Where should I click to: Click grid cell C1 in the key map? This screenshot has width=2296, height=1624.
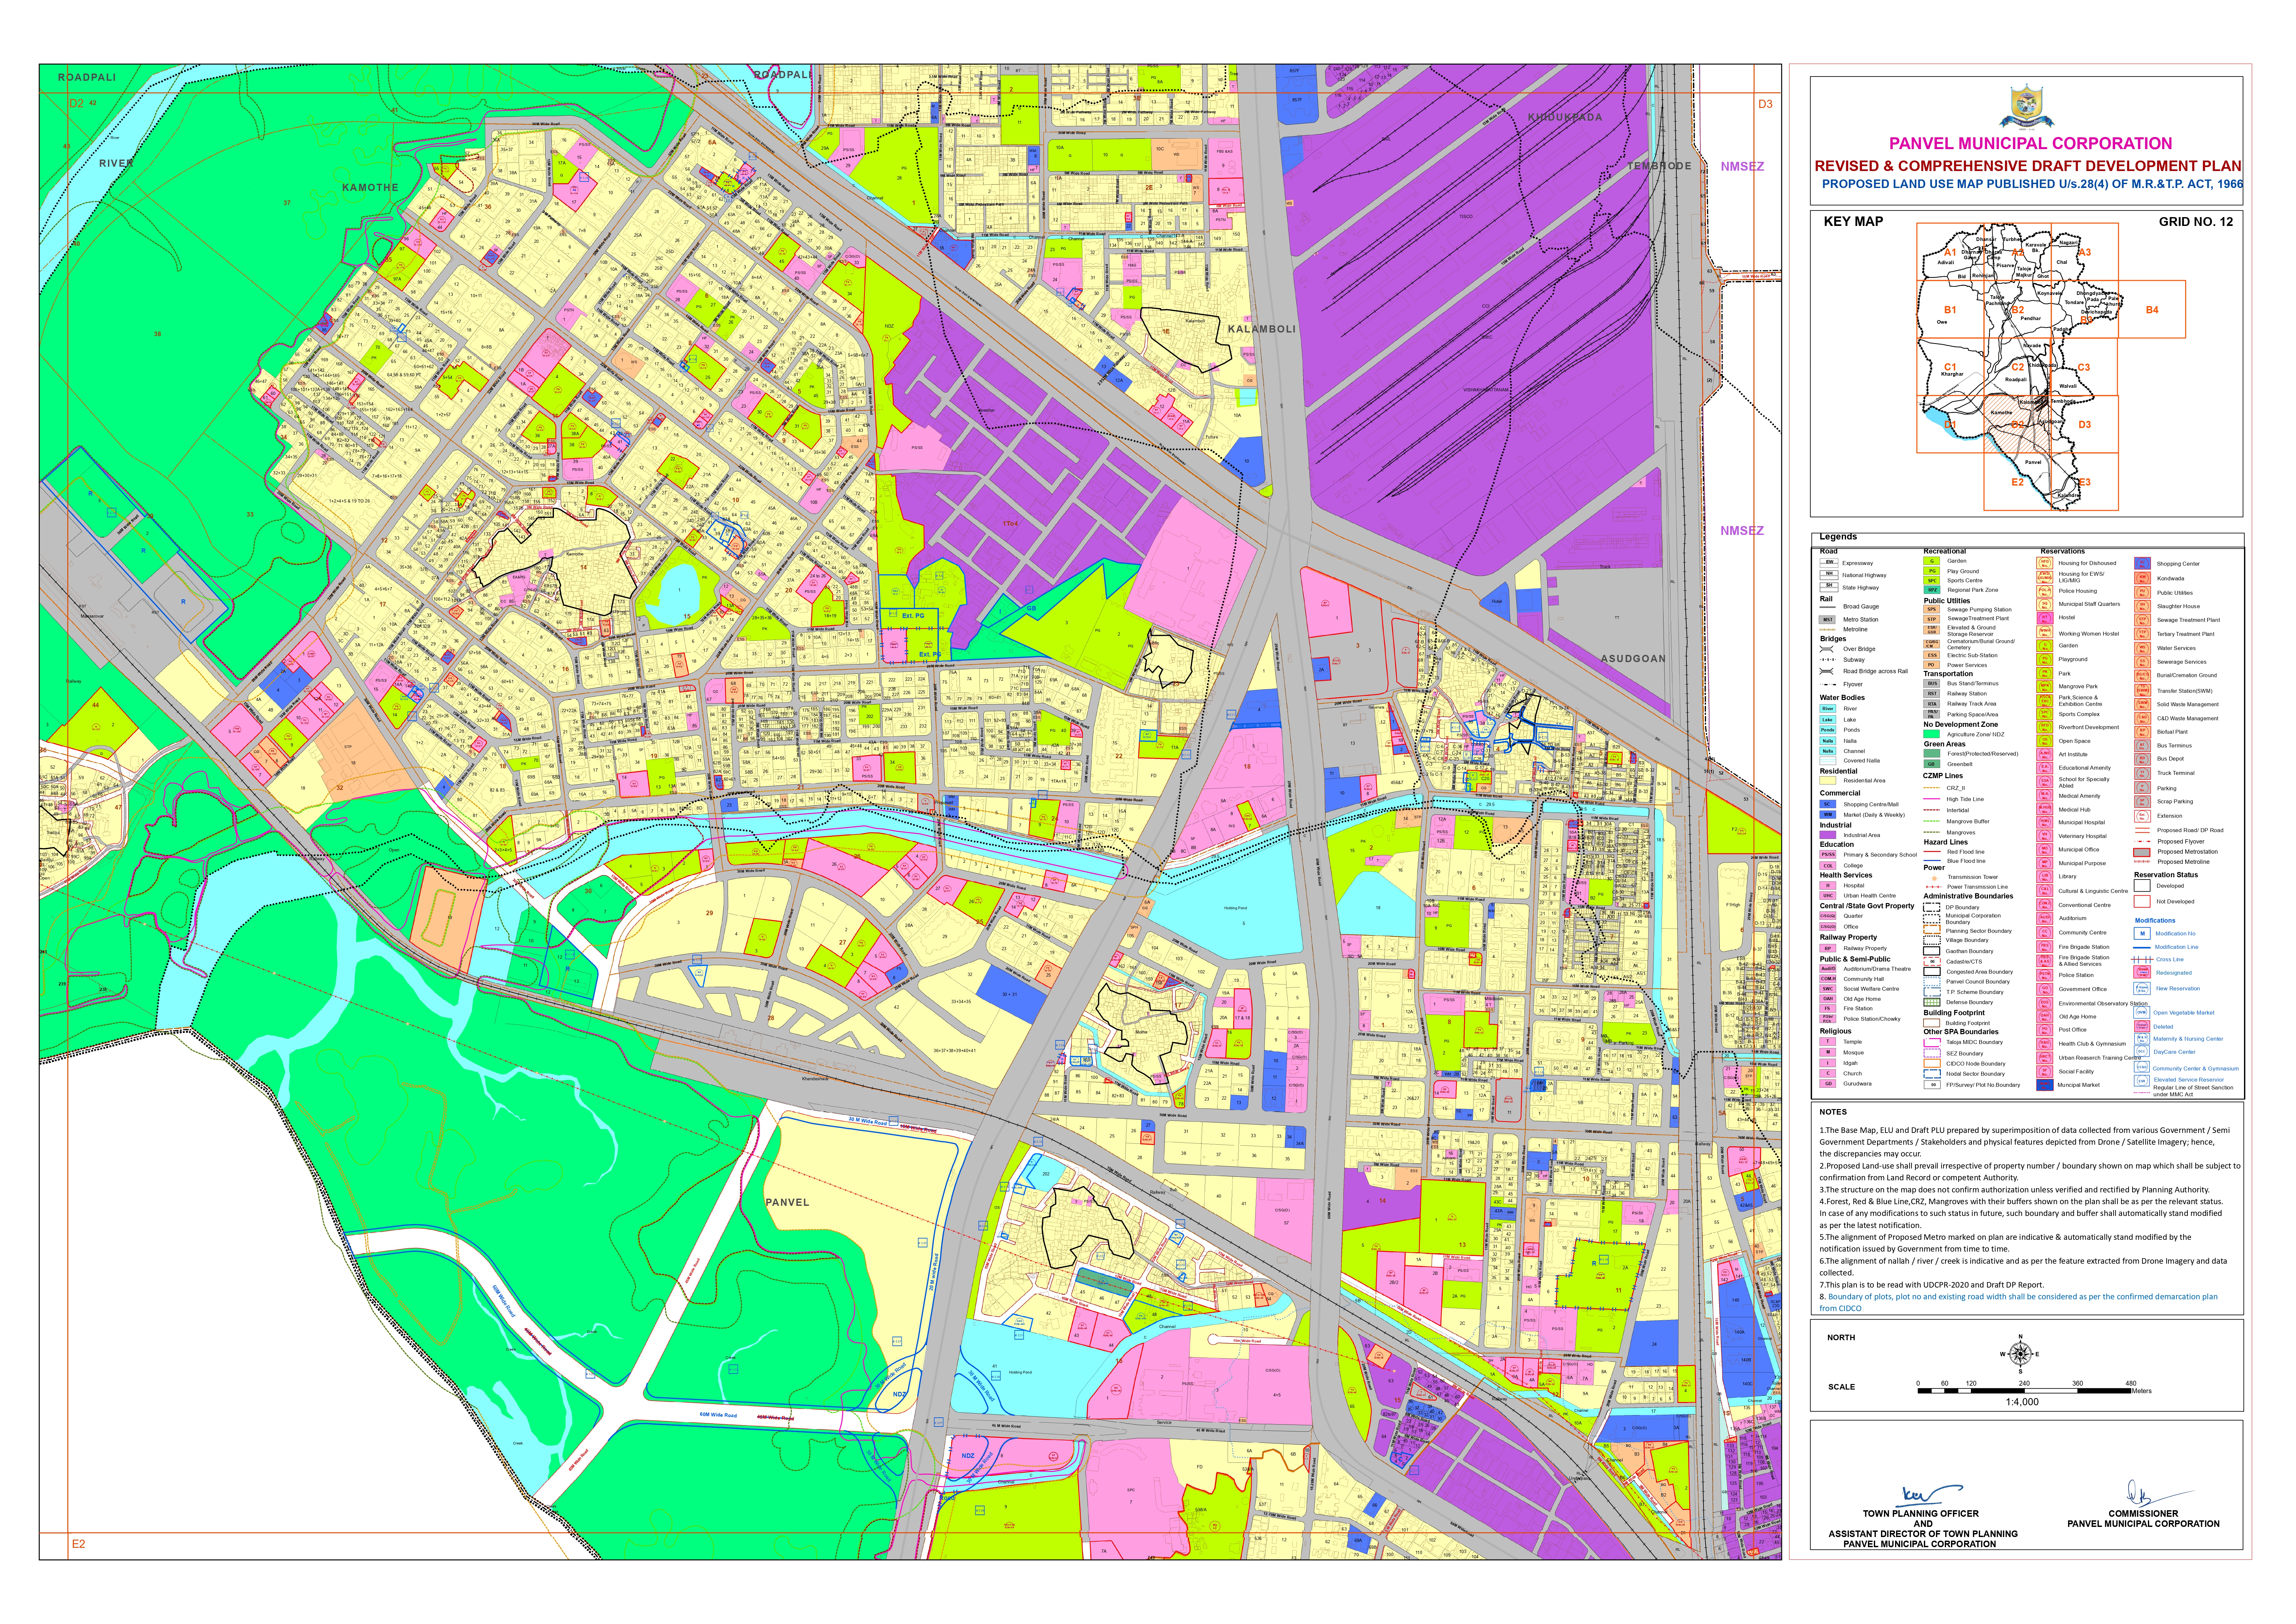(1950, 367)
